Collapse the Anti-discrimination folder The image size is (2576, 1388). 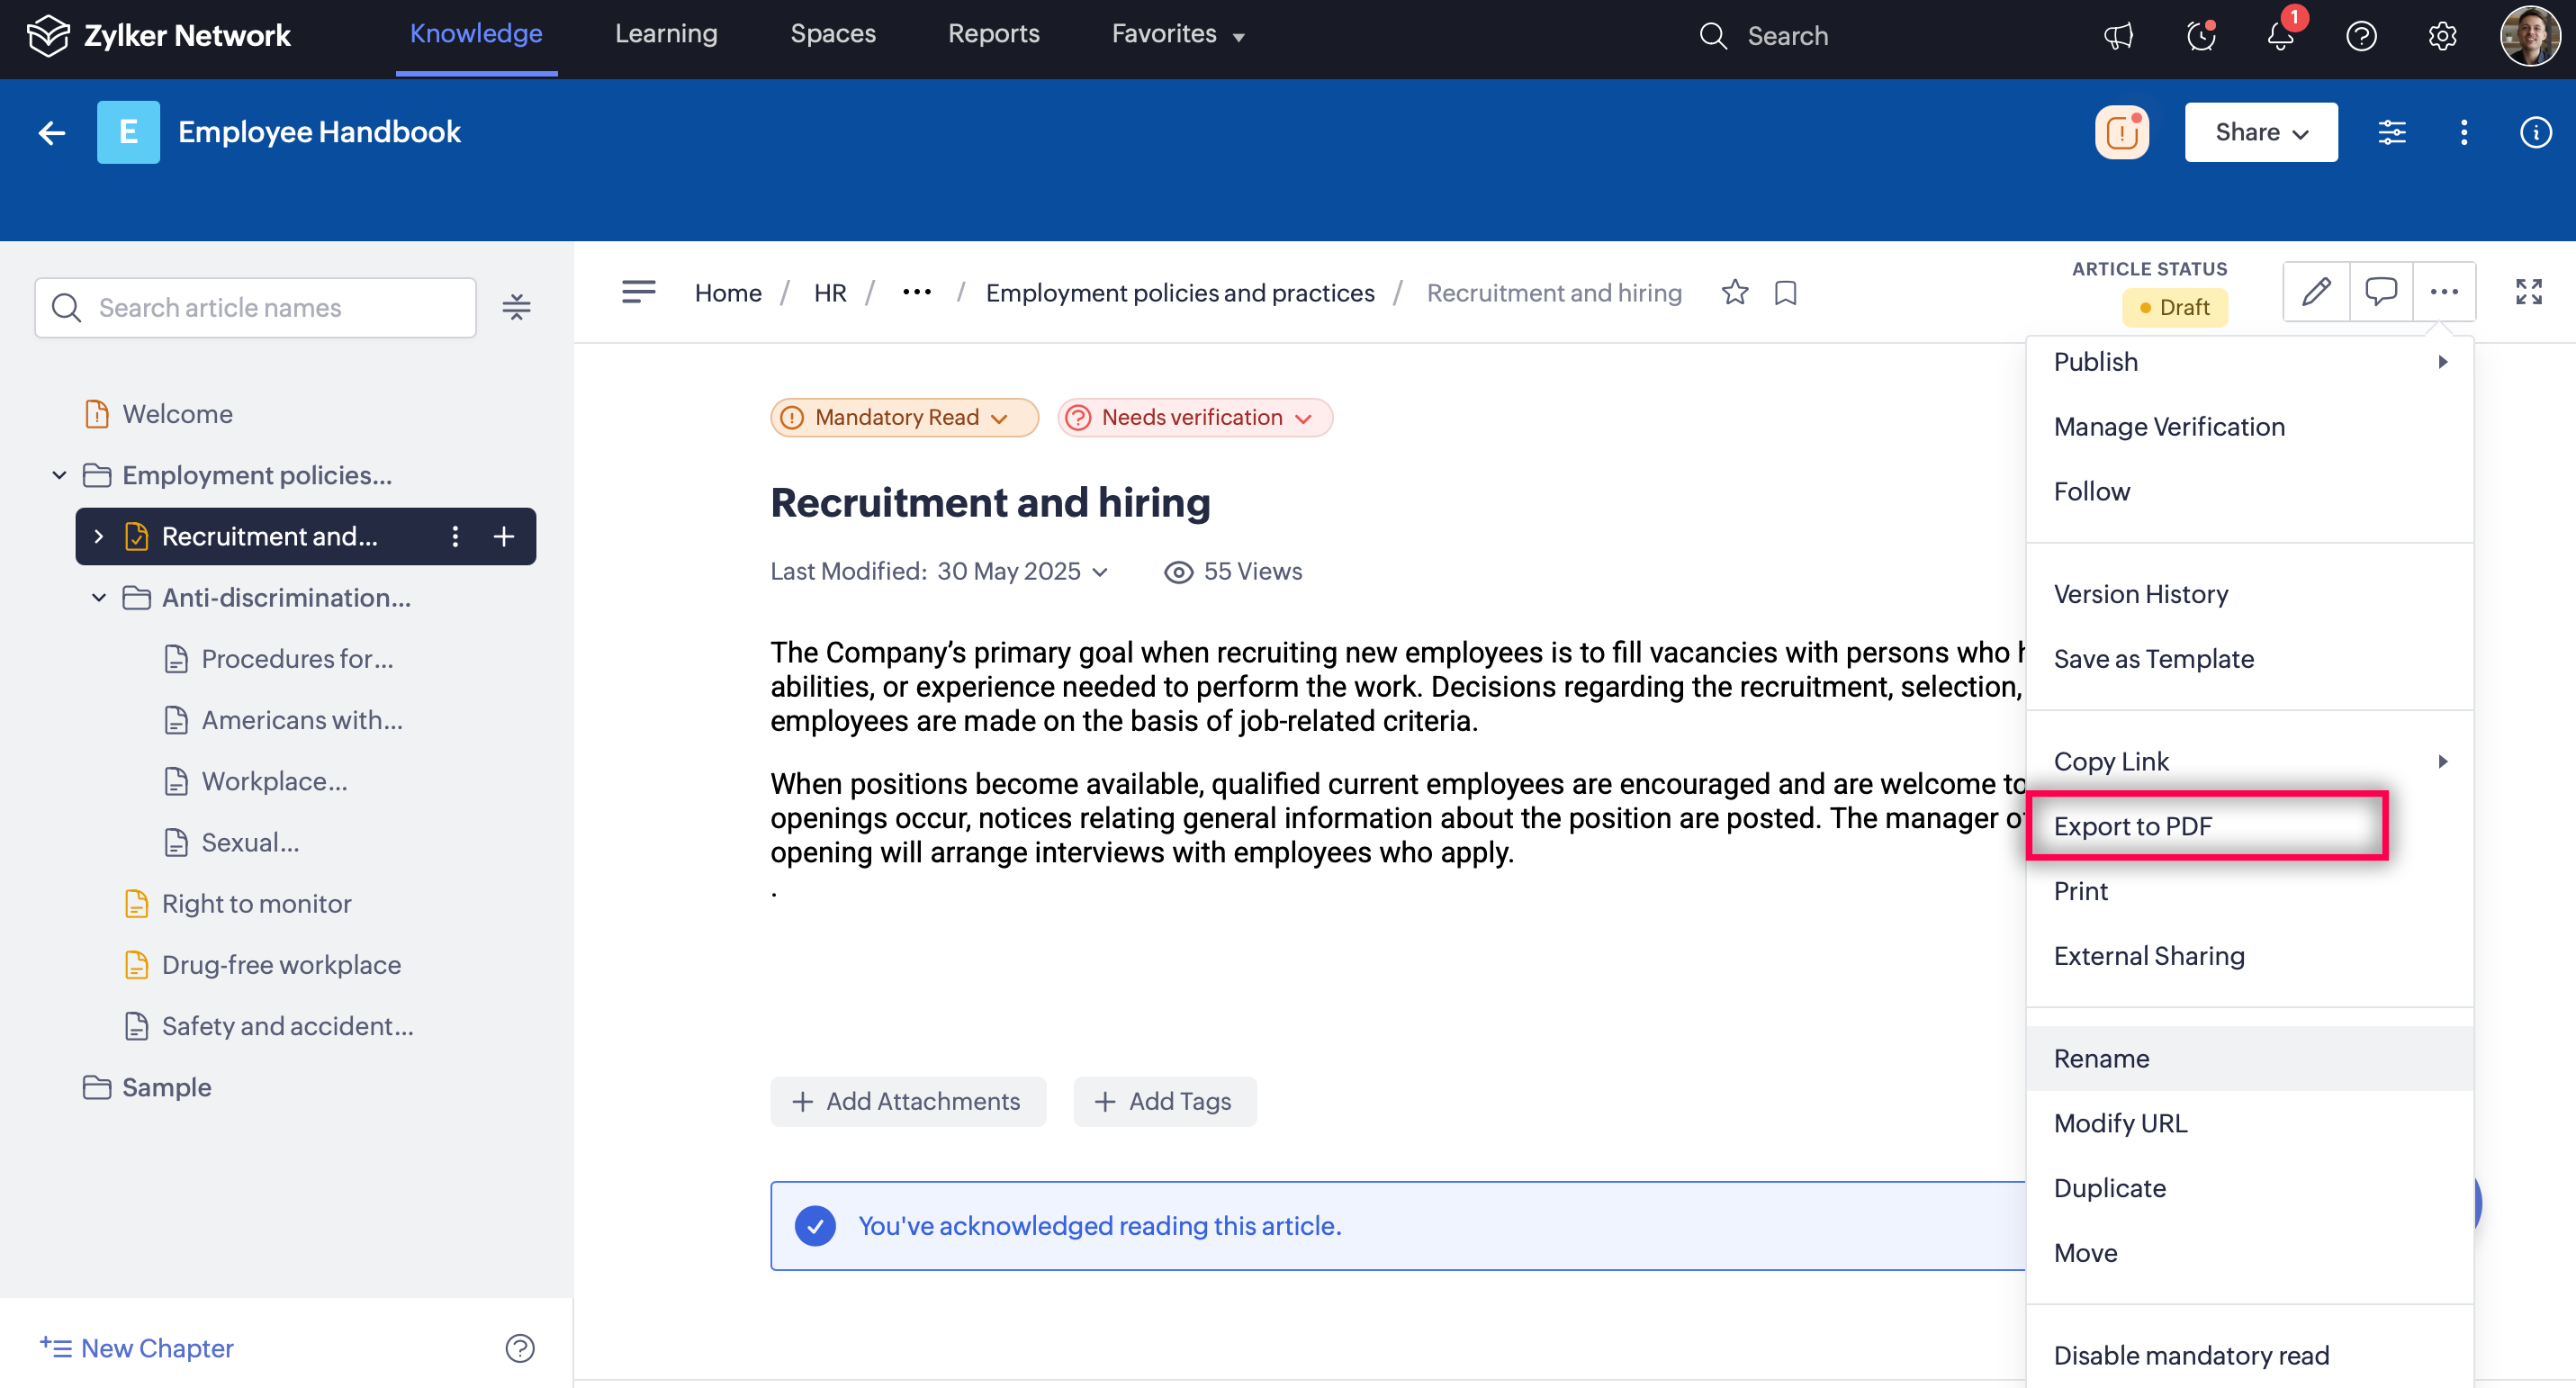point(99,598)
